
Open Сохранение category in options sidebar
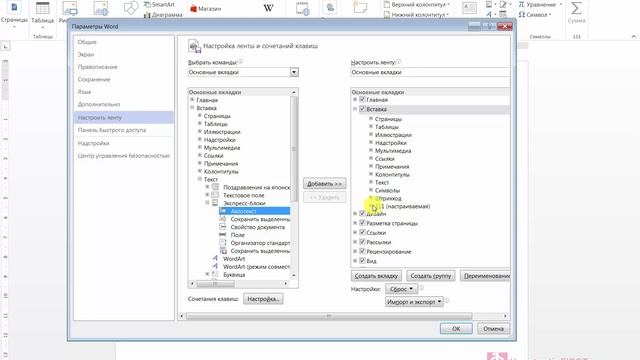[x=94, y=80]
